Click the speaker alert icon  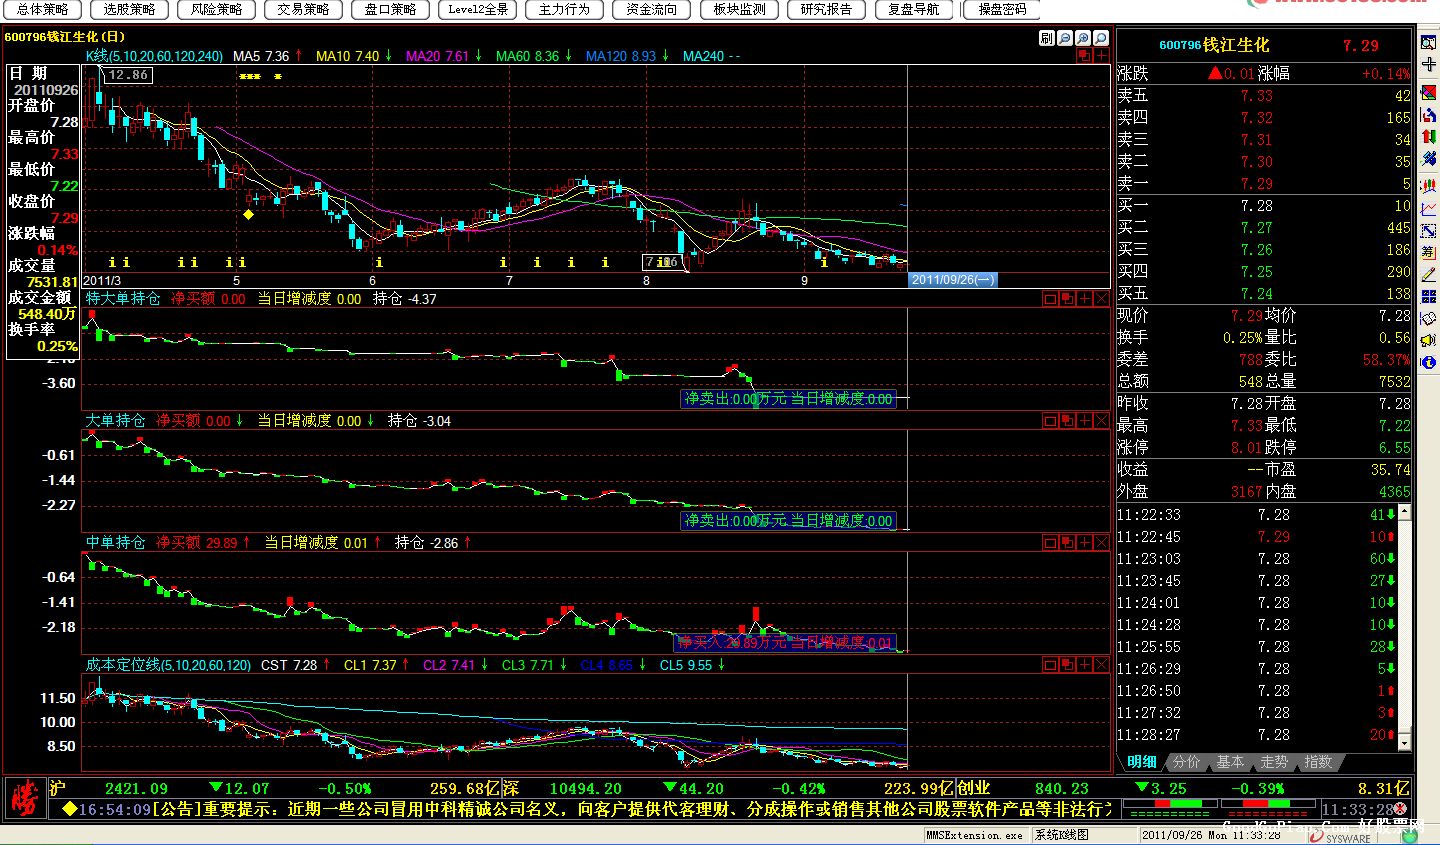click(1428, 341)
